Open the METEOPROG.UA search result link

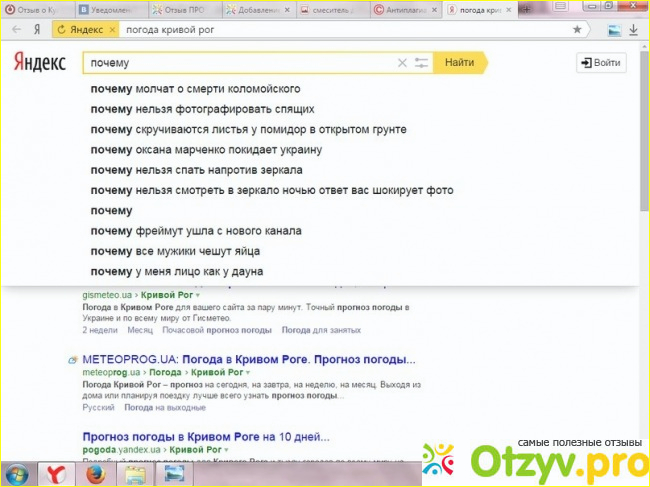click(248, 359)
